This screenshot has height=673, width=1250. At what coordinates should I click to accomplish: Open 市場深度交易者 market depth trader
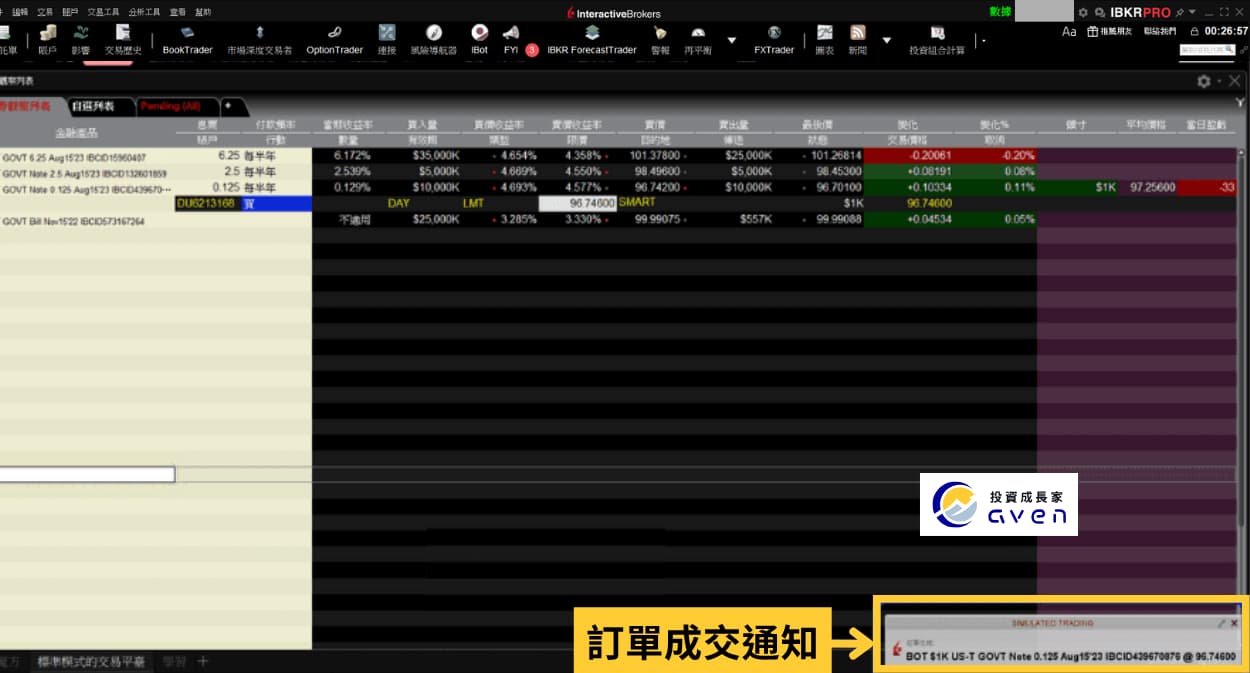coord(260,39)
